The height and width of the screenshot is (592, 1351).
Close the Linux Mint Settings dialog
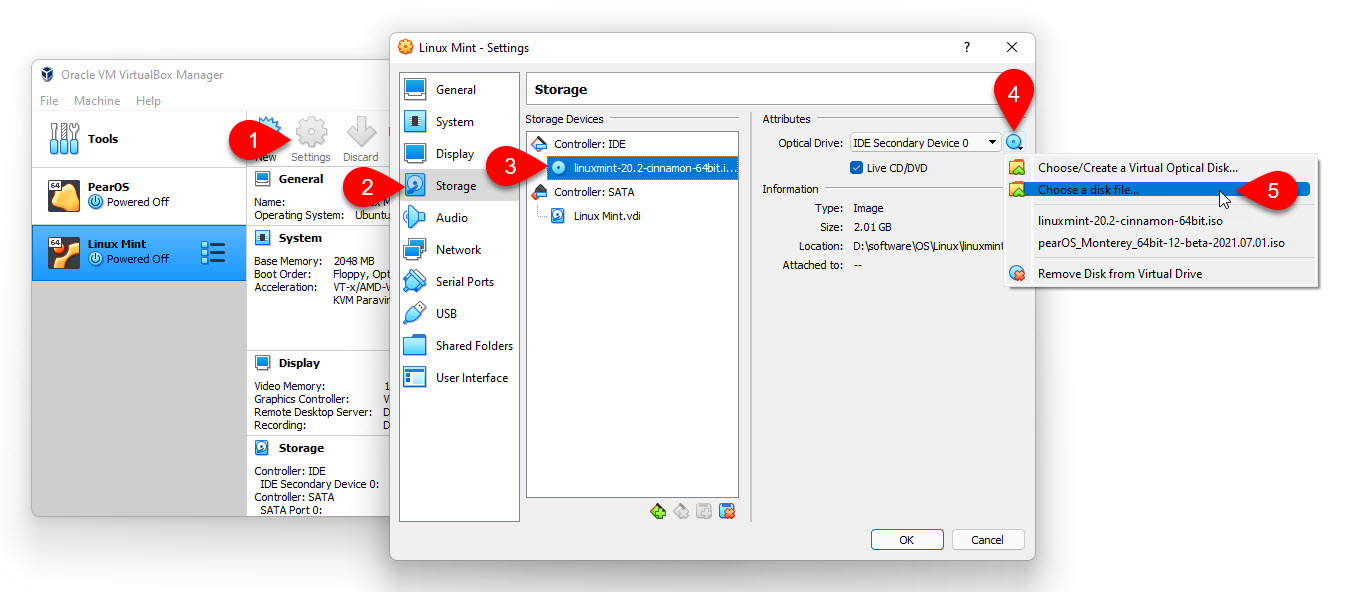click(x=1012, y=47)
